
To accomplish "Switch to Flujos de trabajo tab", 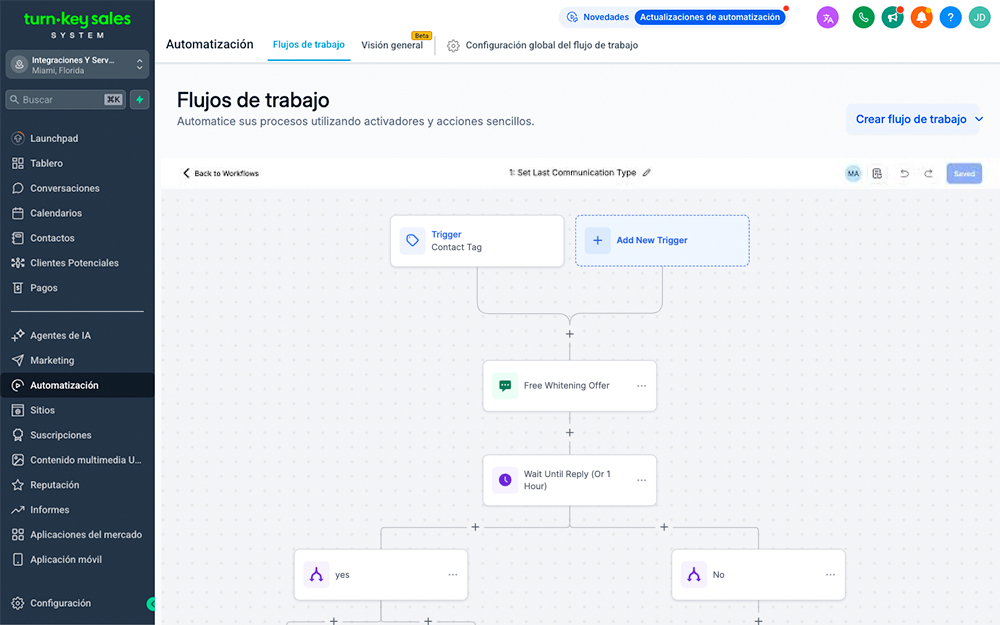I will (x=309, y=45).
